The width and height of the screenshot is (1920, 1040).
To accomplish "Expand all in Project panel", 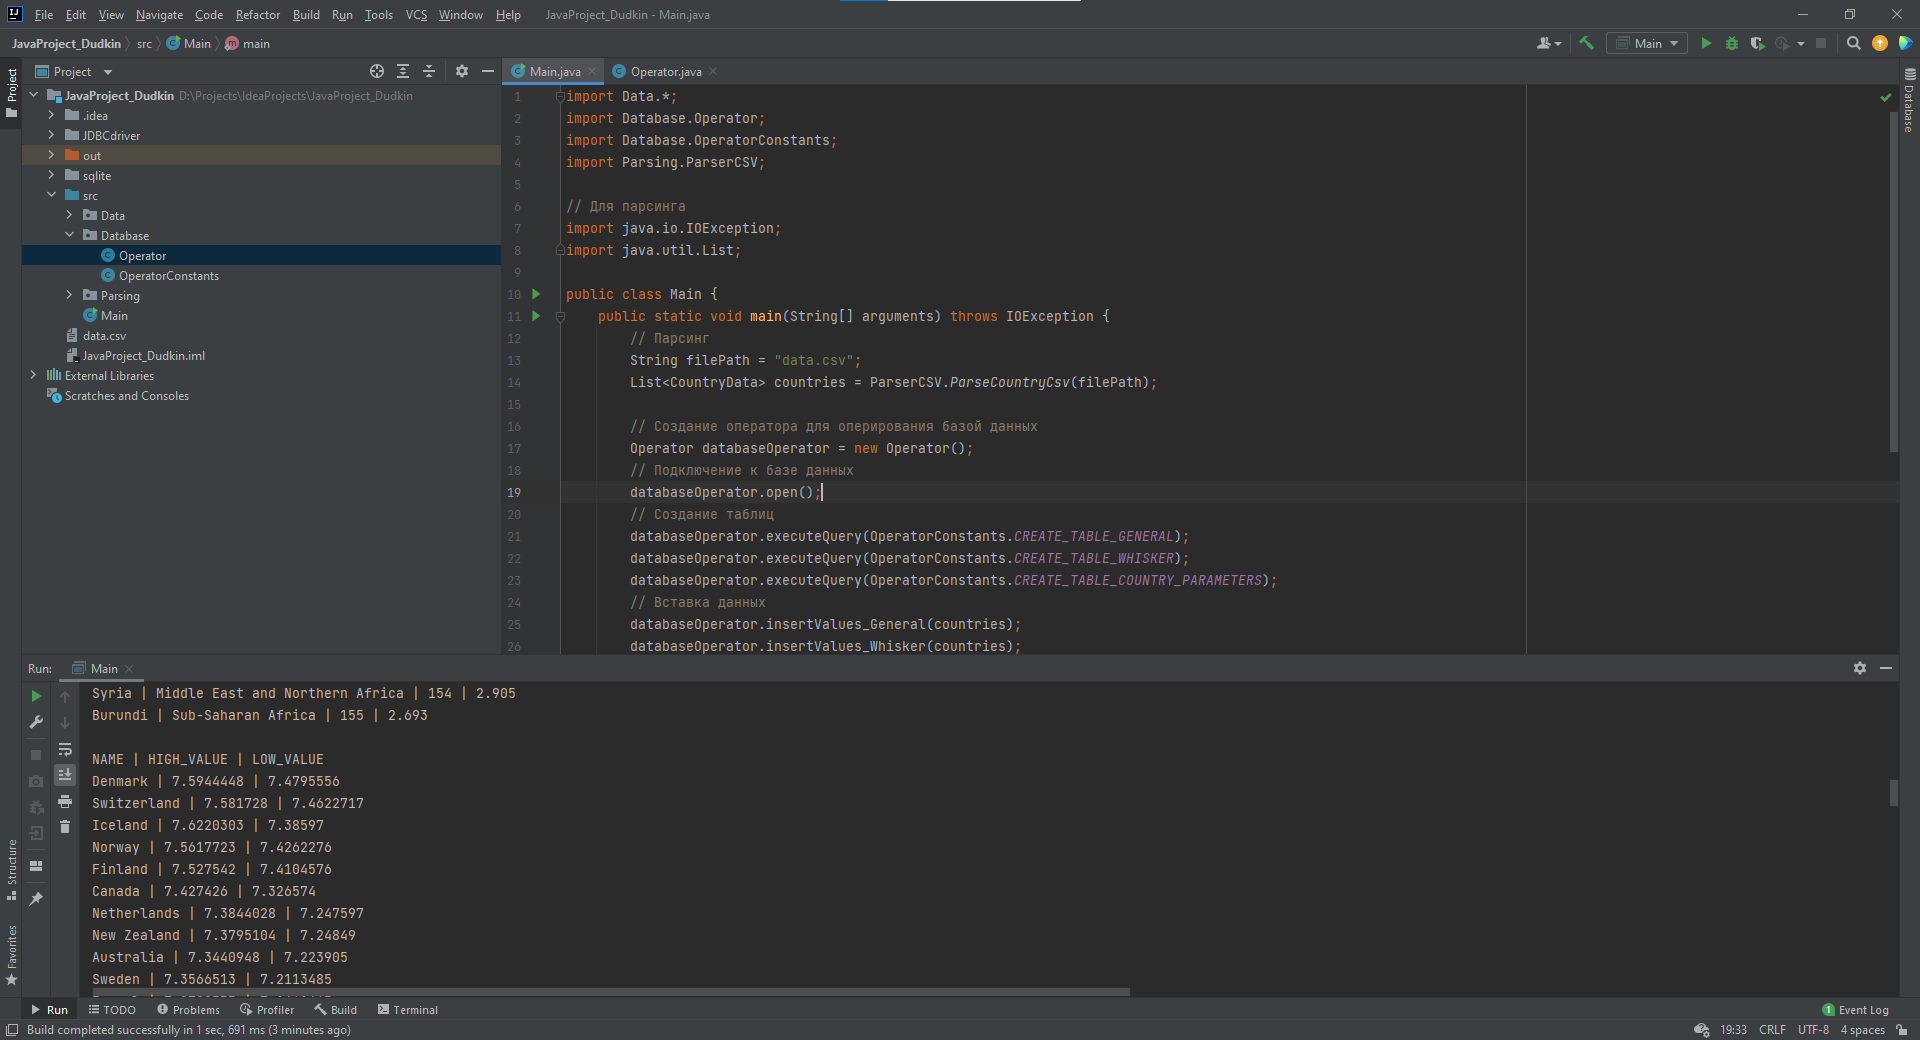I will pos(403,71).
